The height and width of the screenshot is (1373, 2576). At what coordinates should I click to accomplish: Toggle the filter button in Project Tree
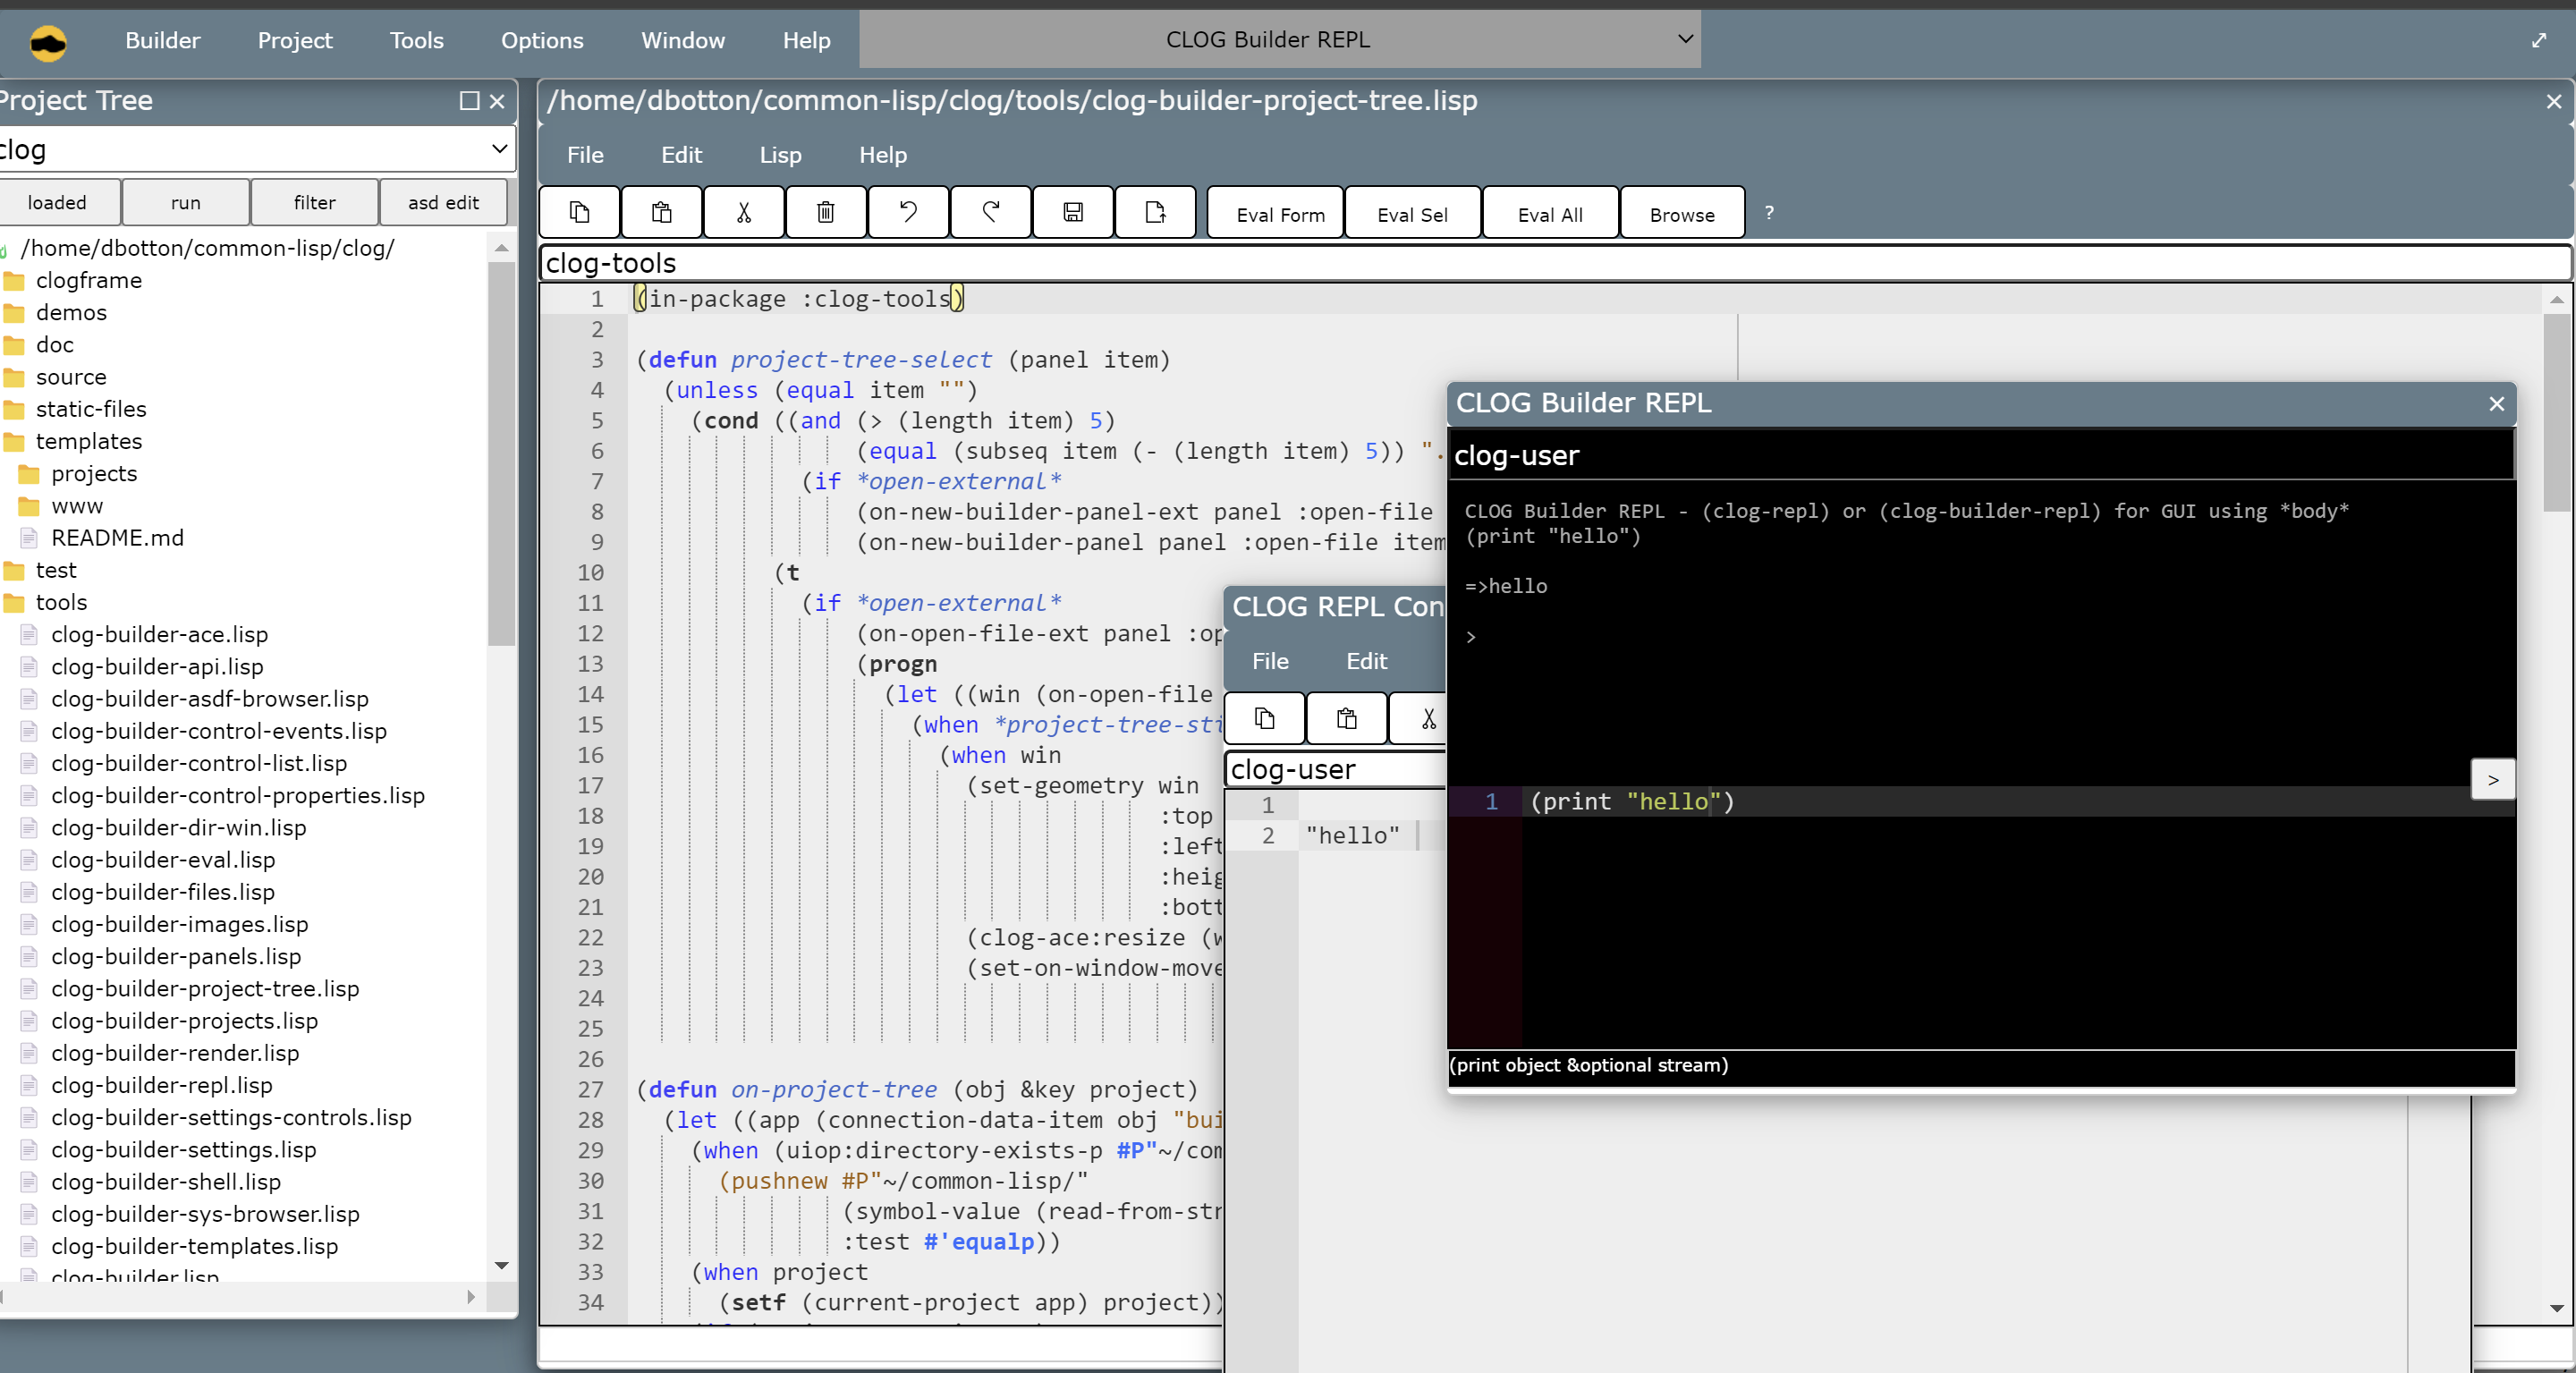pyautogui.click(x=314, y=203)
